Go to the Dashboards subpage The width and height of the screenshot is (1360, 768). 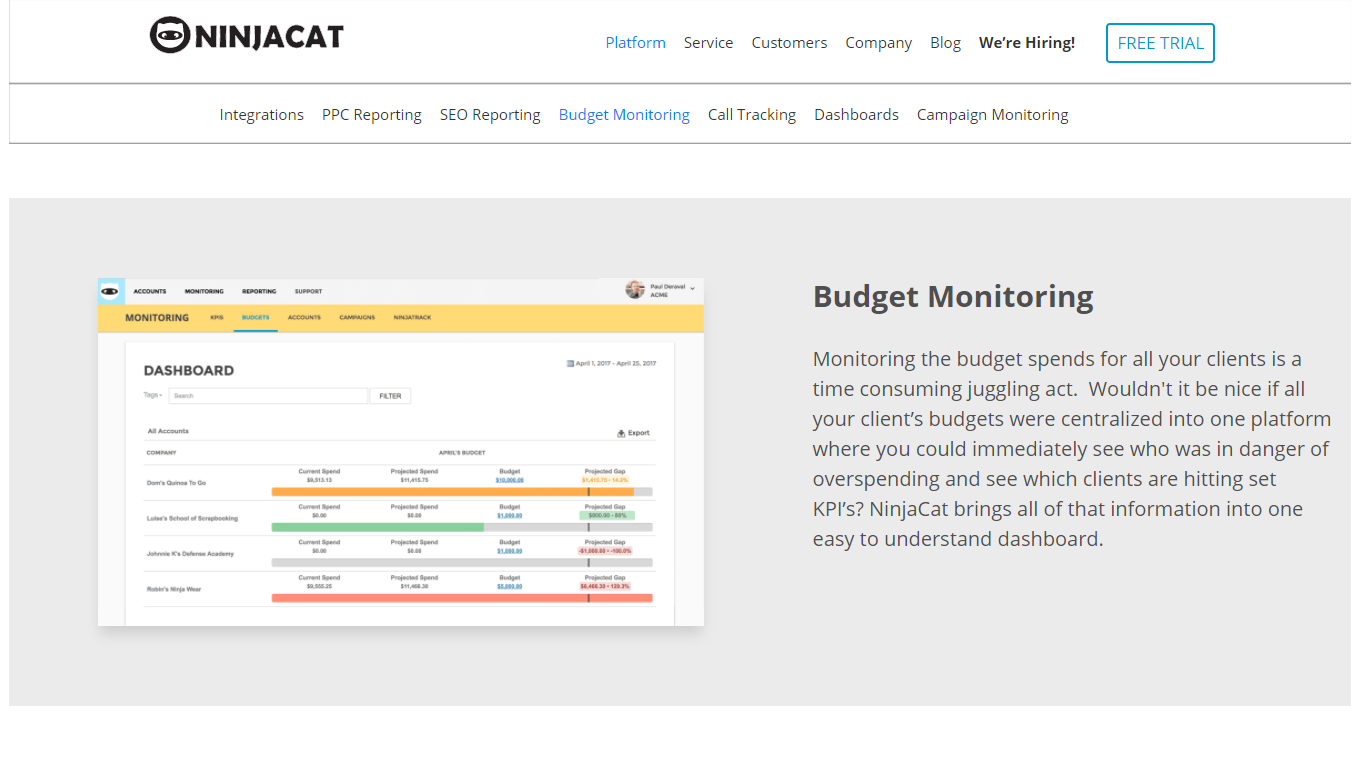pyautogui.click(x=856, y=115)
